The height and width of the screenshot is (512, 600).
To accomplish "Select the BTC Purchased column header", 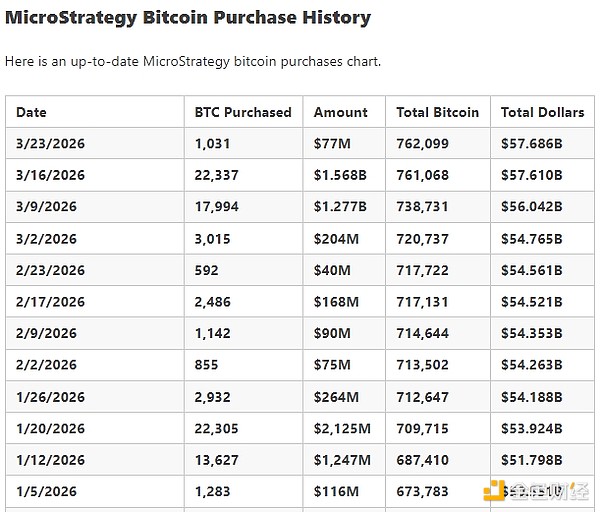I will click(243, 112).
